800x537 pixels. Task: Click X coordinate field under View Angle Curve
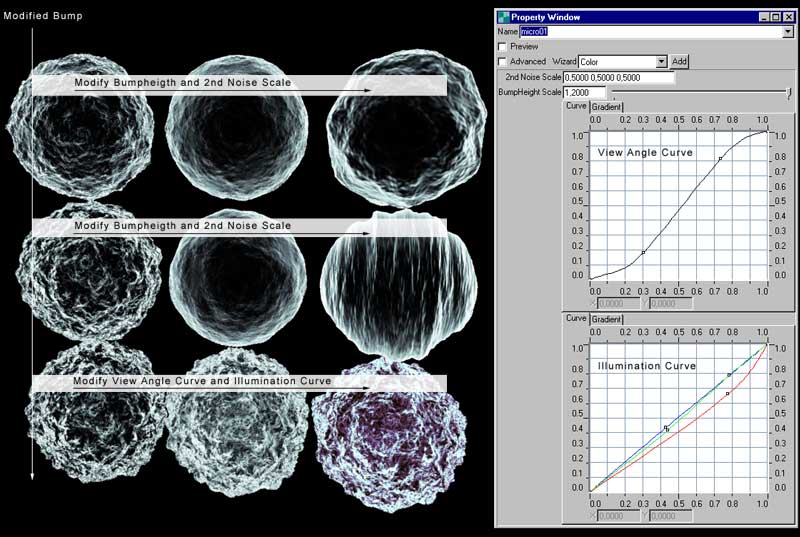[x=617, y=303]
